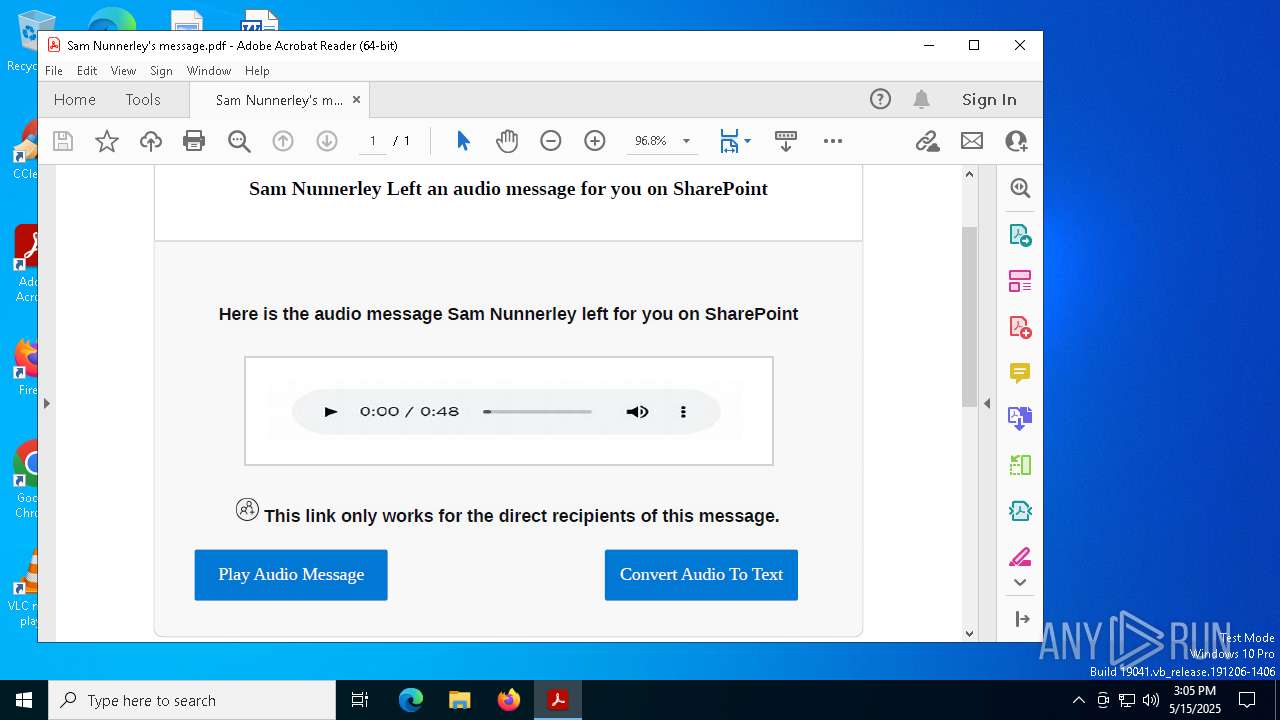Click the Play Audio Message button
Viewport: 1280px width, 720px height.
click(x=291, y=575)
